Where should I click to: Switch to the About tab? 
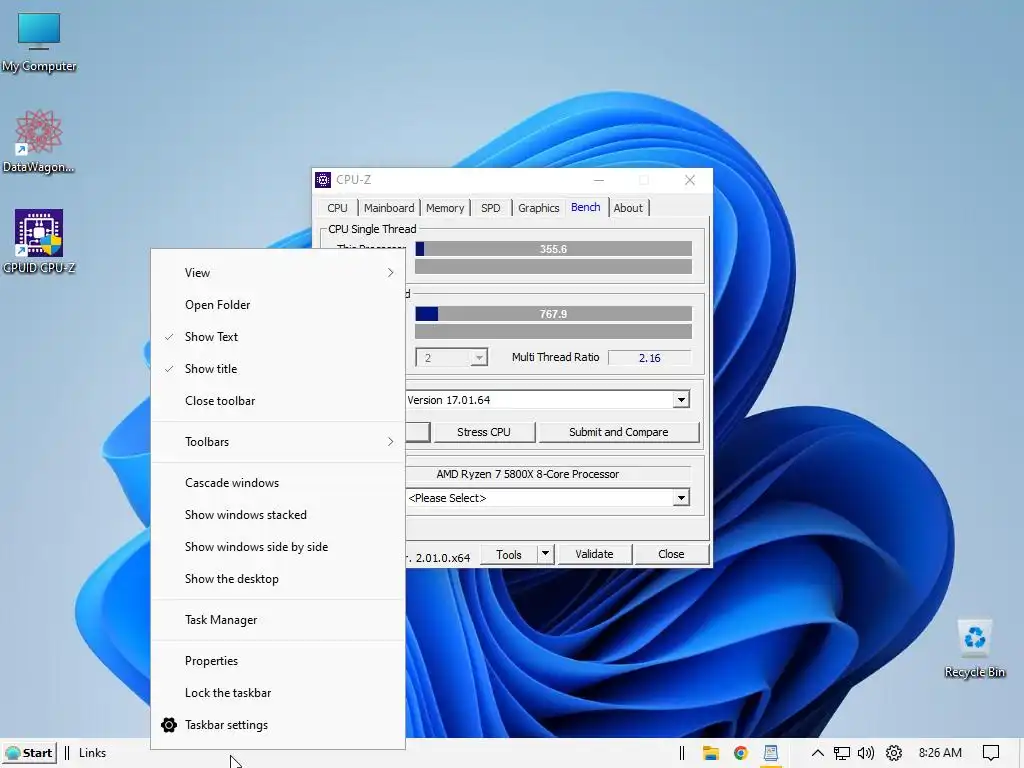click(628, 208)
